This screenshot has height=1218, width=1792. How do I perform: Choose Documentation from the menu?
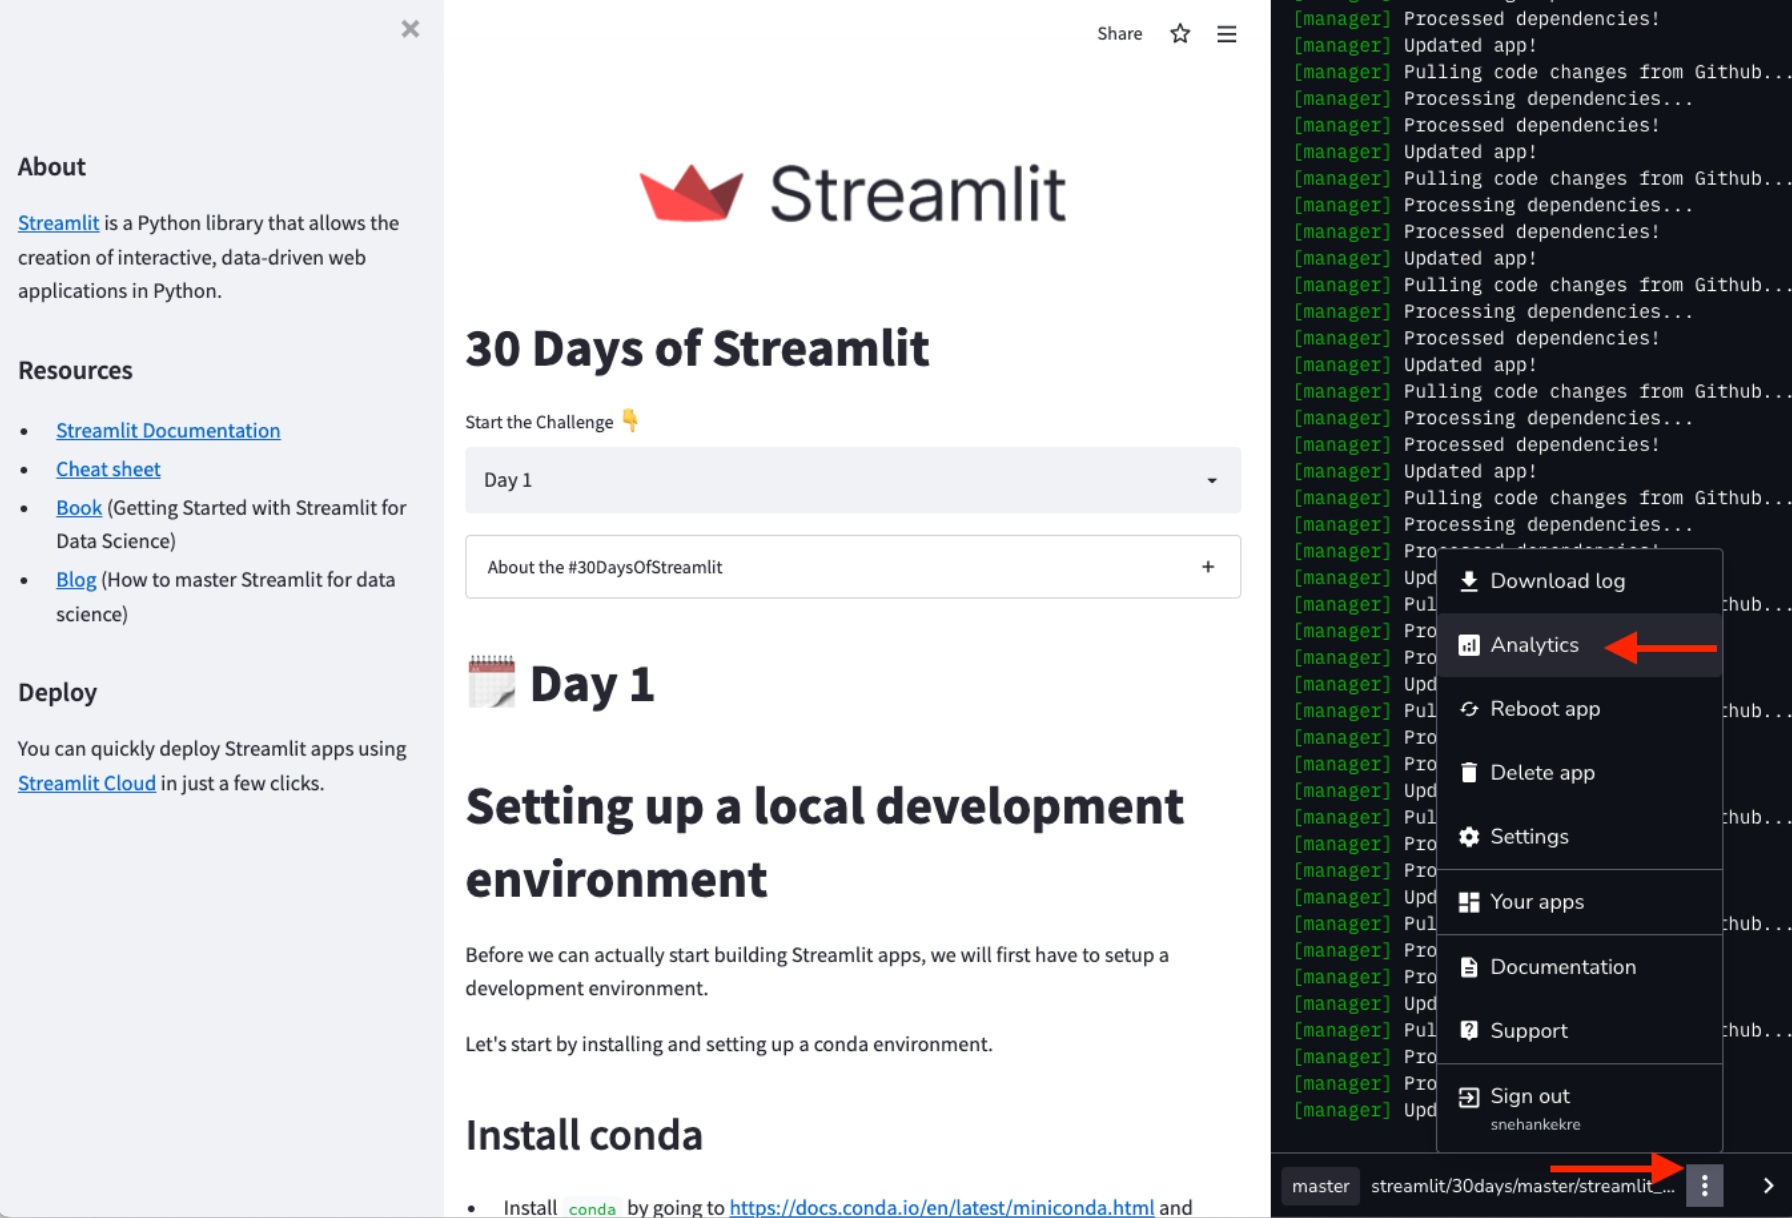1562,967
